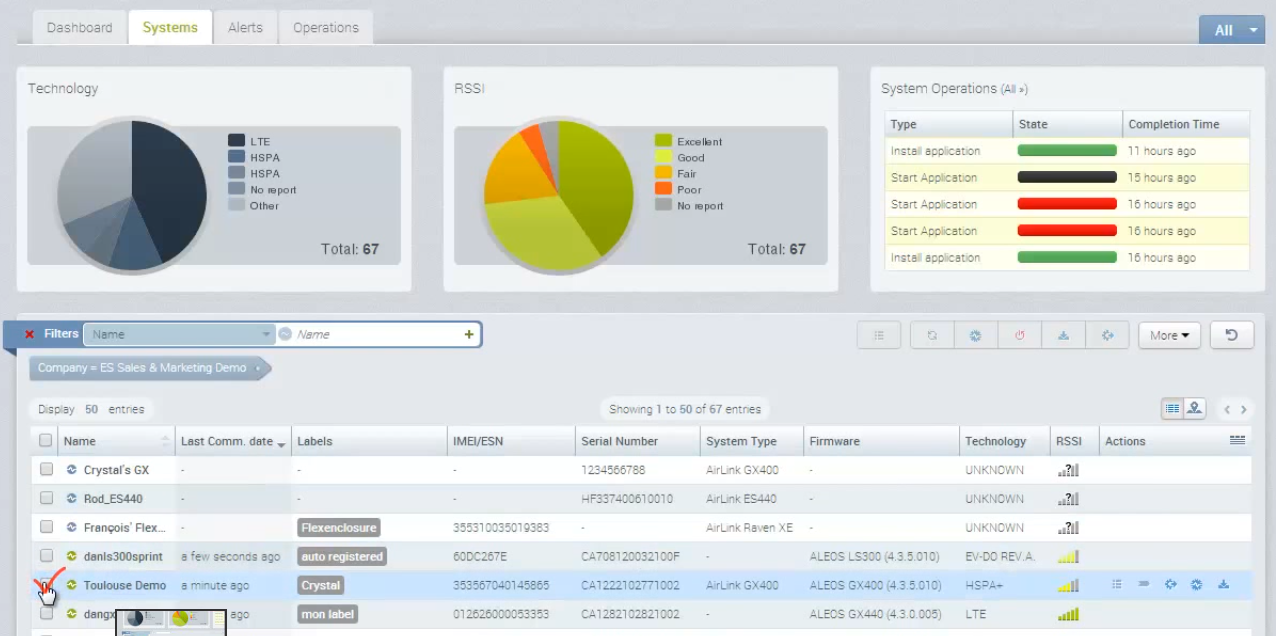
Task: Open column chooser icon in Actions header
Action: 1237,440
